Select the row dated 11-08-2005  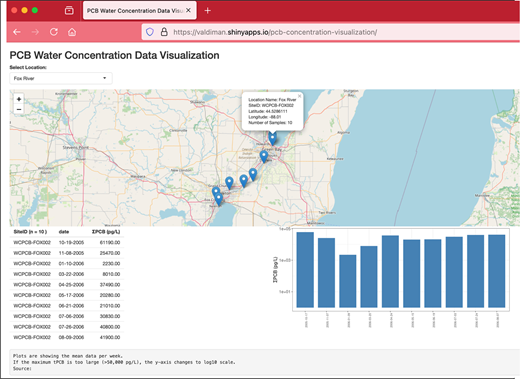(67, 253)
